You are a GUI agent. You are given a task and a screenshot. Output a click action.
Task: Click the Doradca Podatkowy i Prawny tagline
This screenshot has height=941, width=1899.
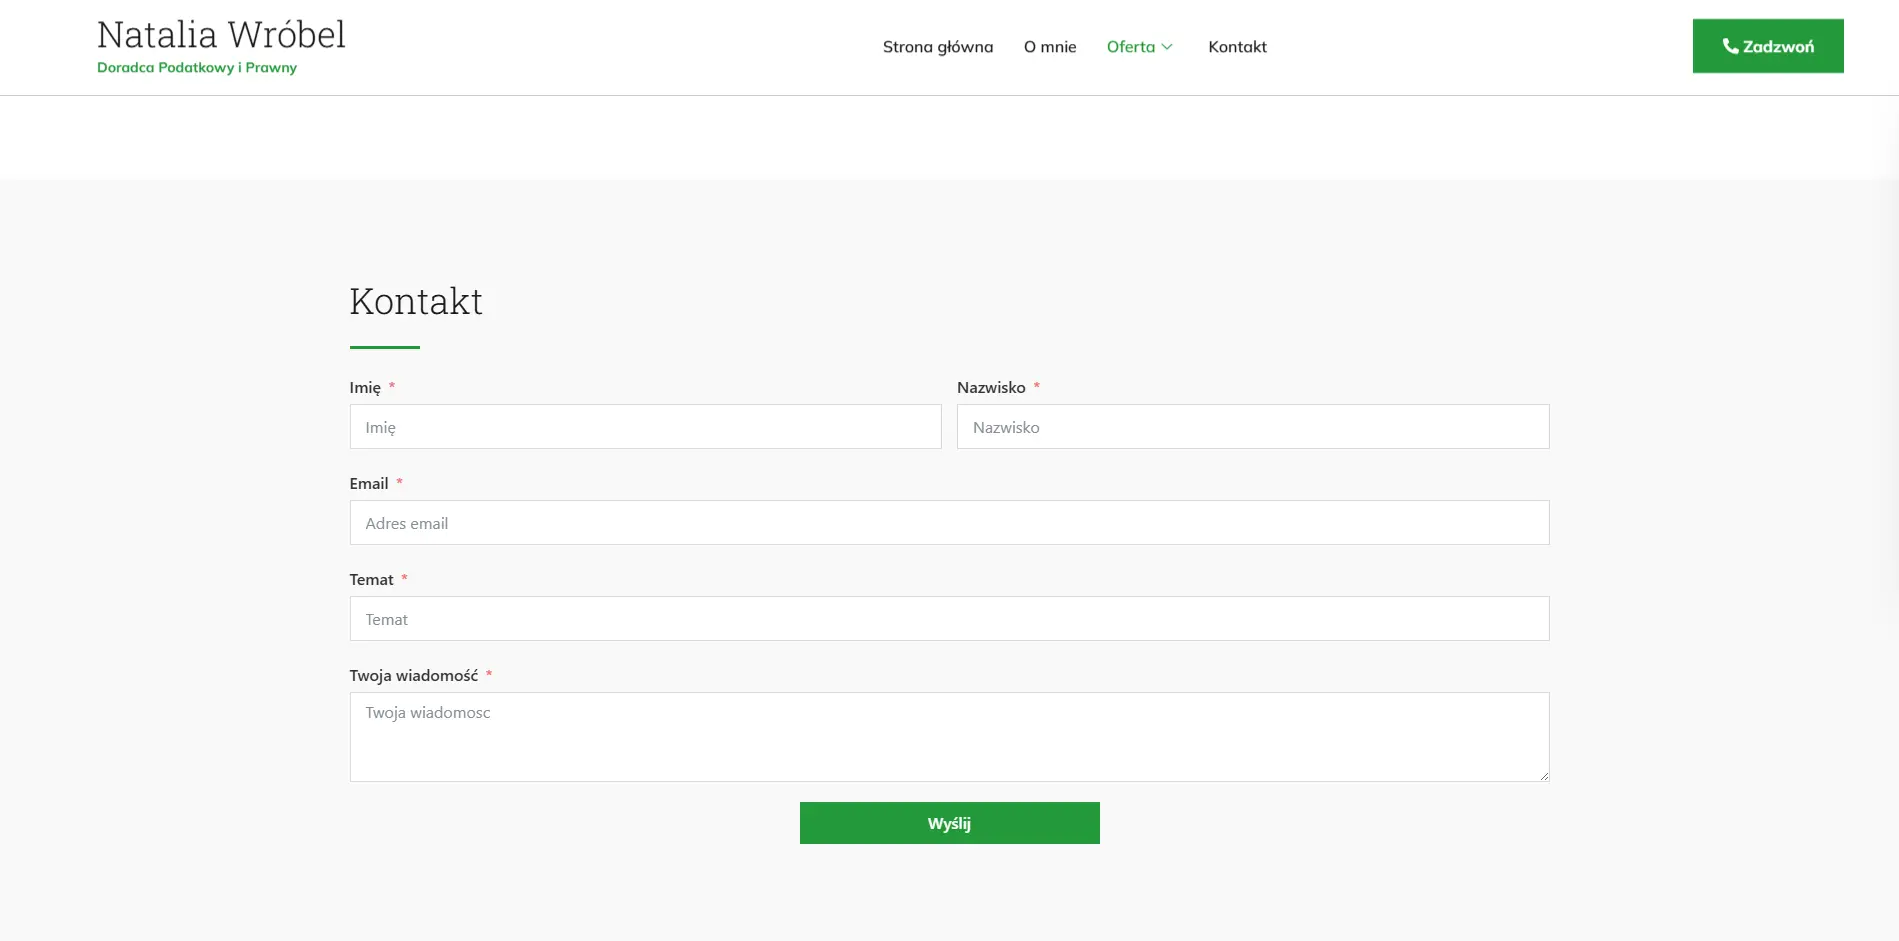[197, 68]
